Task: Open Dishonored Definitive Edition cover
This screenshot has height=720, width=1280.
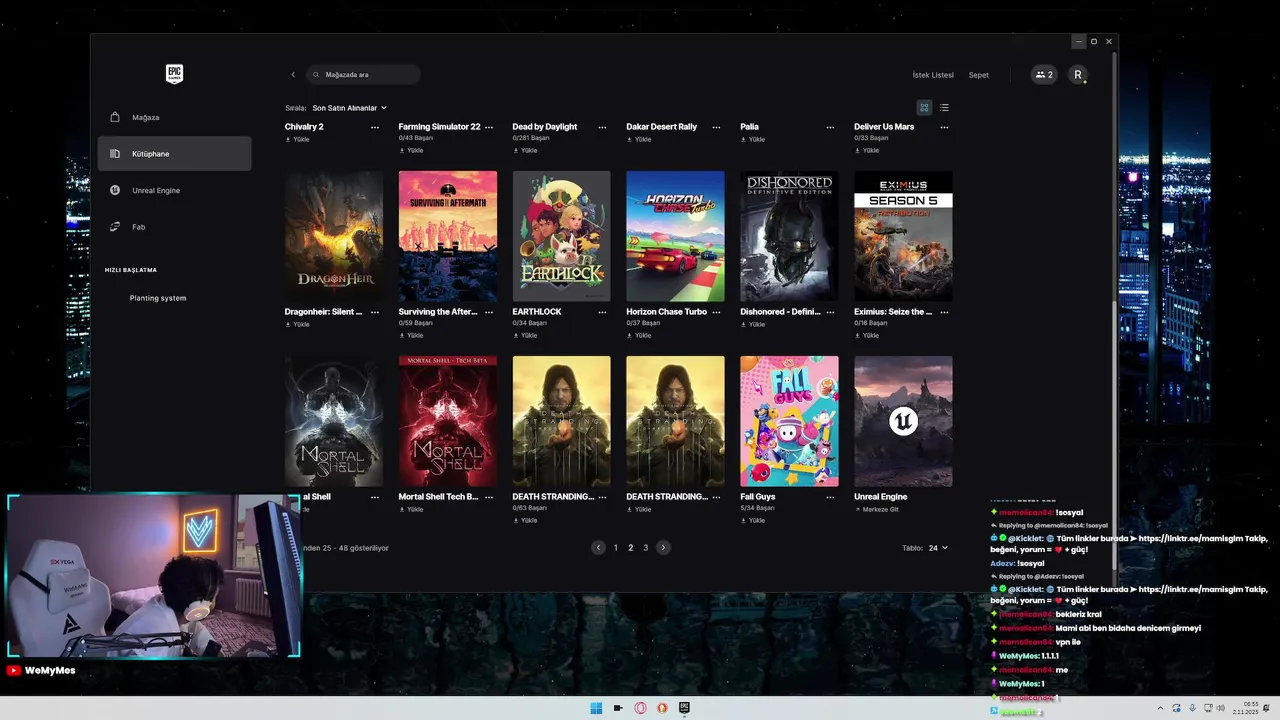Action: click(x=790, y=236)
